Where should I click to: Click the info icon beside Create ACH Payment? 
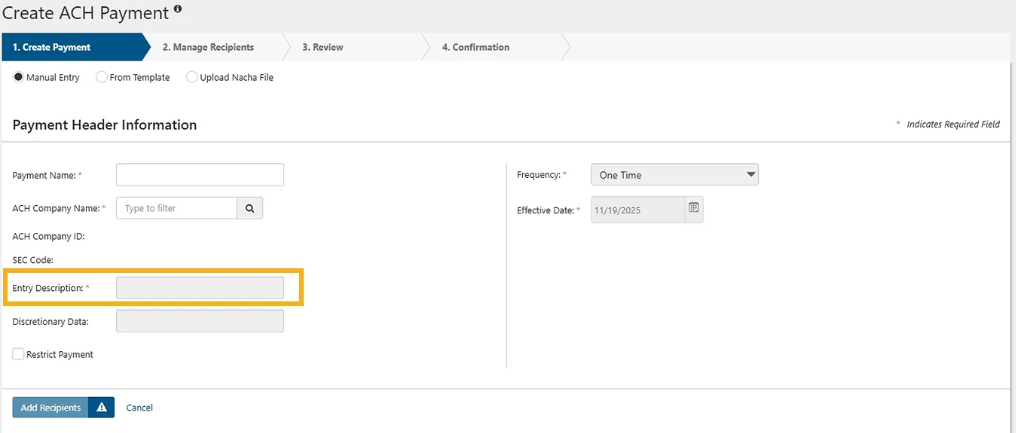[178, 9]
